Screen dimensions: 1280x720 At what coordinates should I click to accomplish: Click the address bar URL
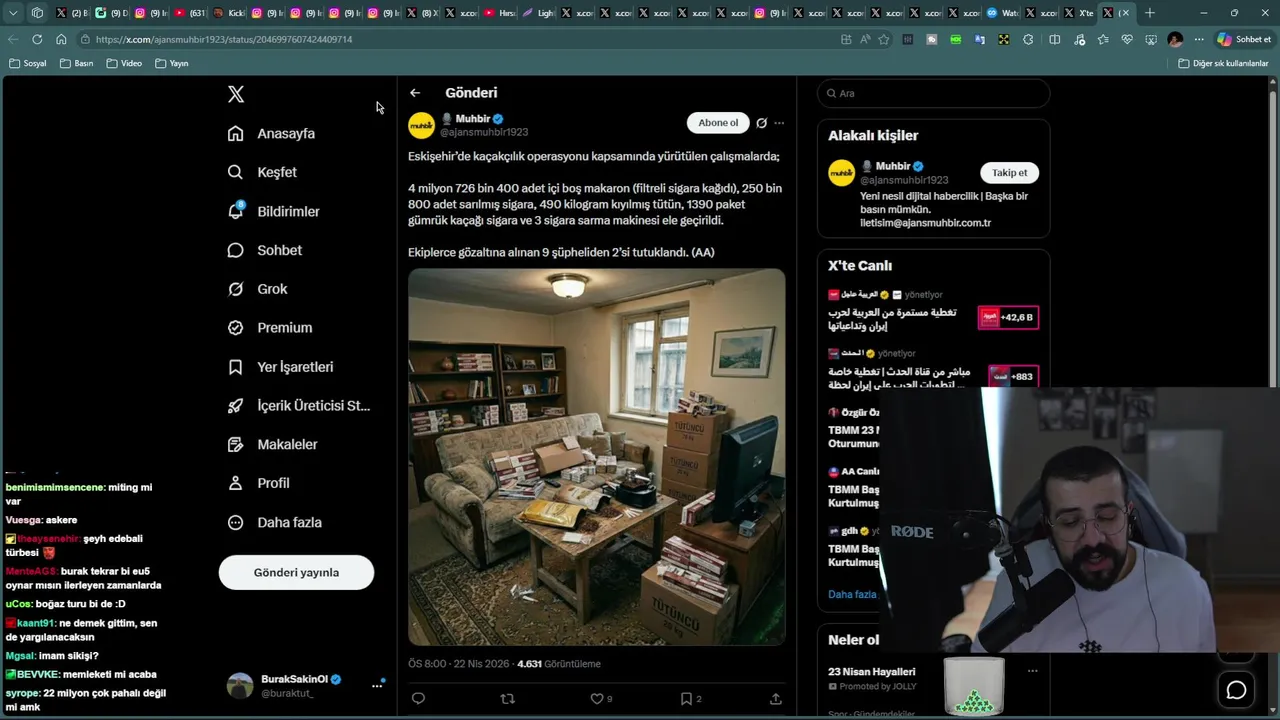pos(224,39)
